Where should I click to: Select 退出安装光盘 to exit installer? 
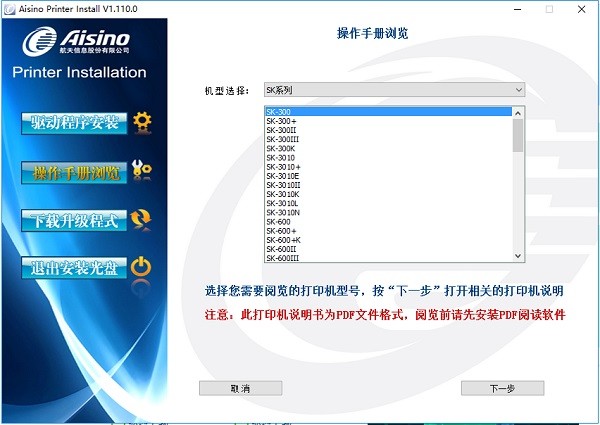(74, 267)
